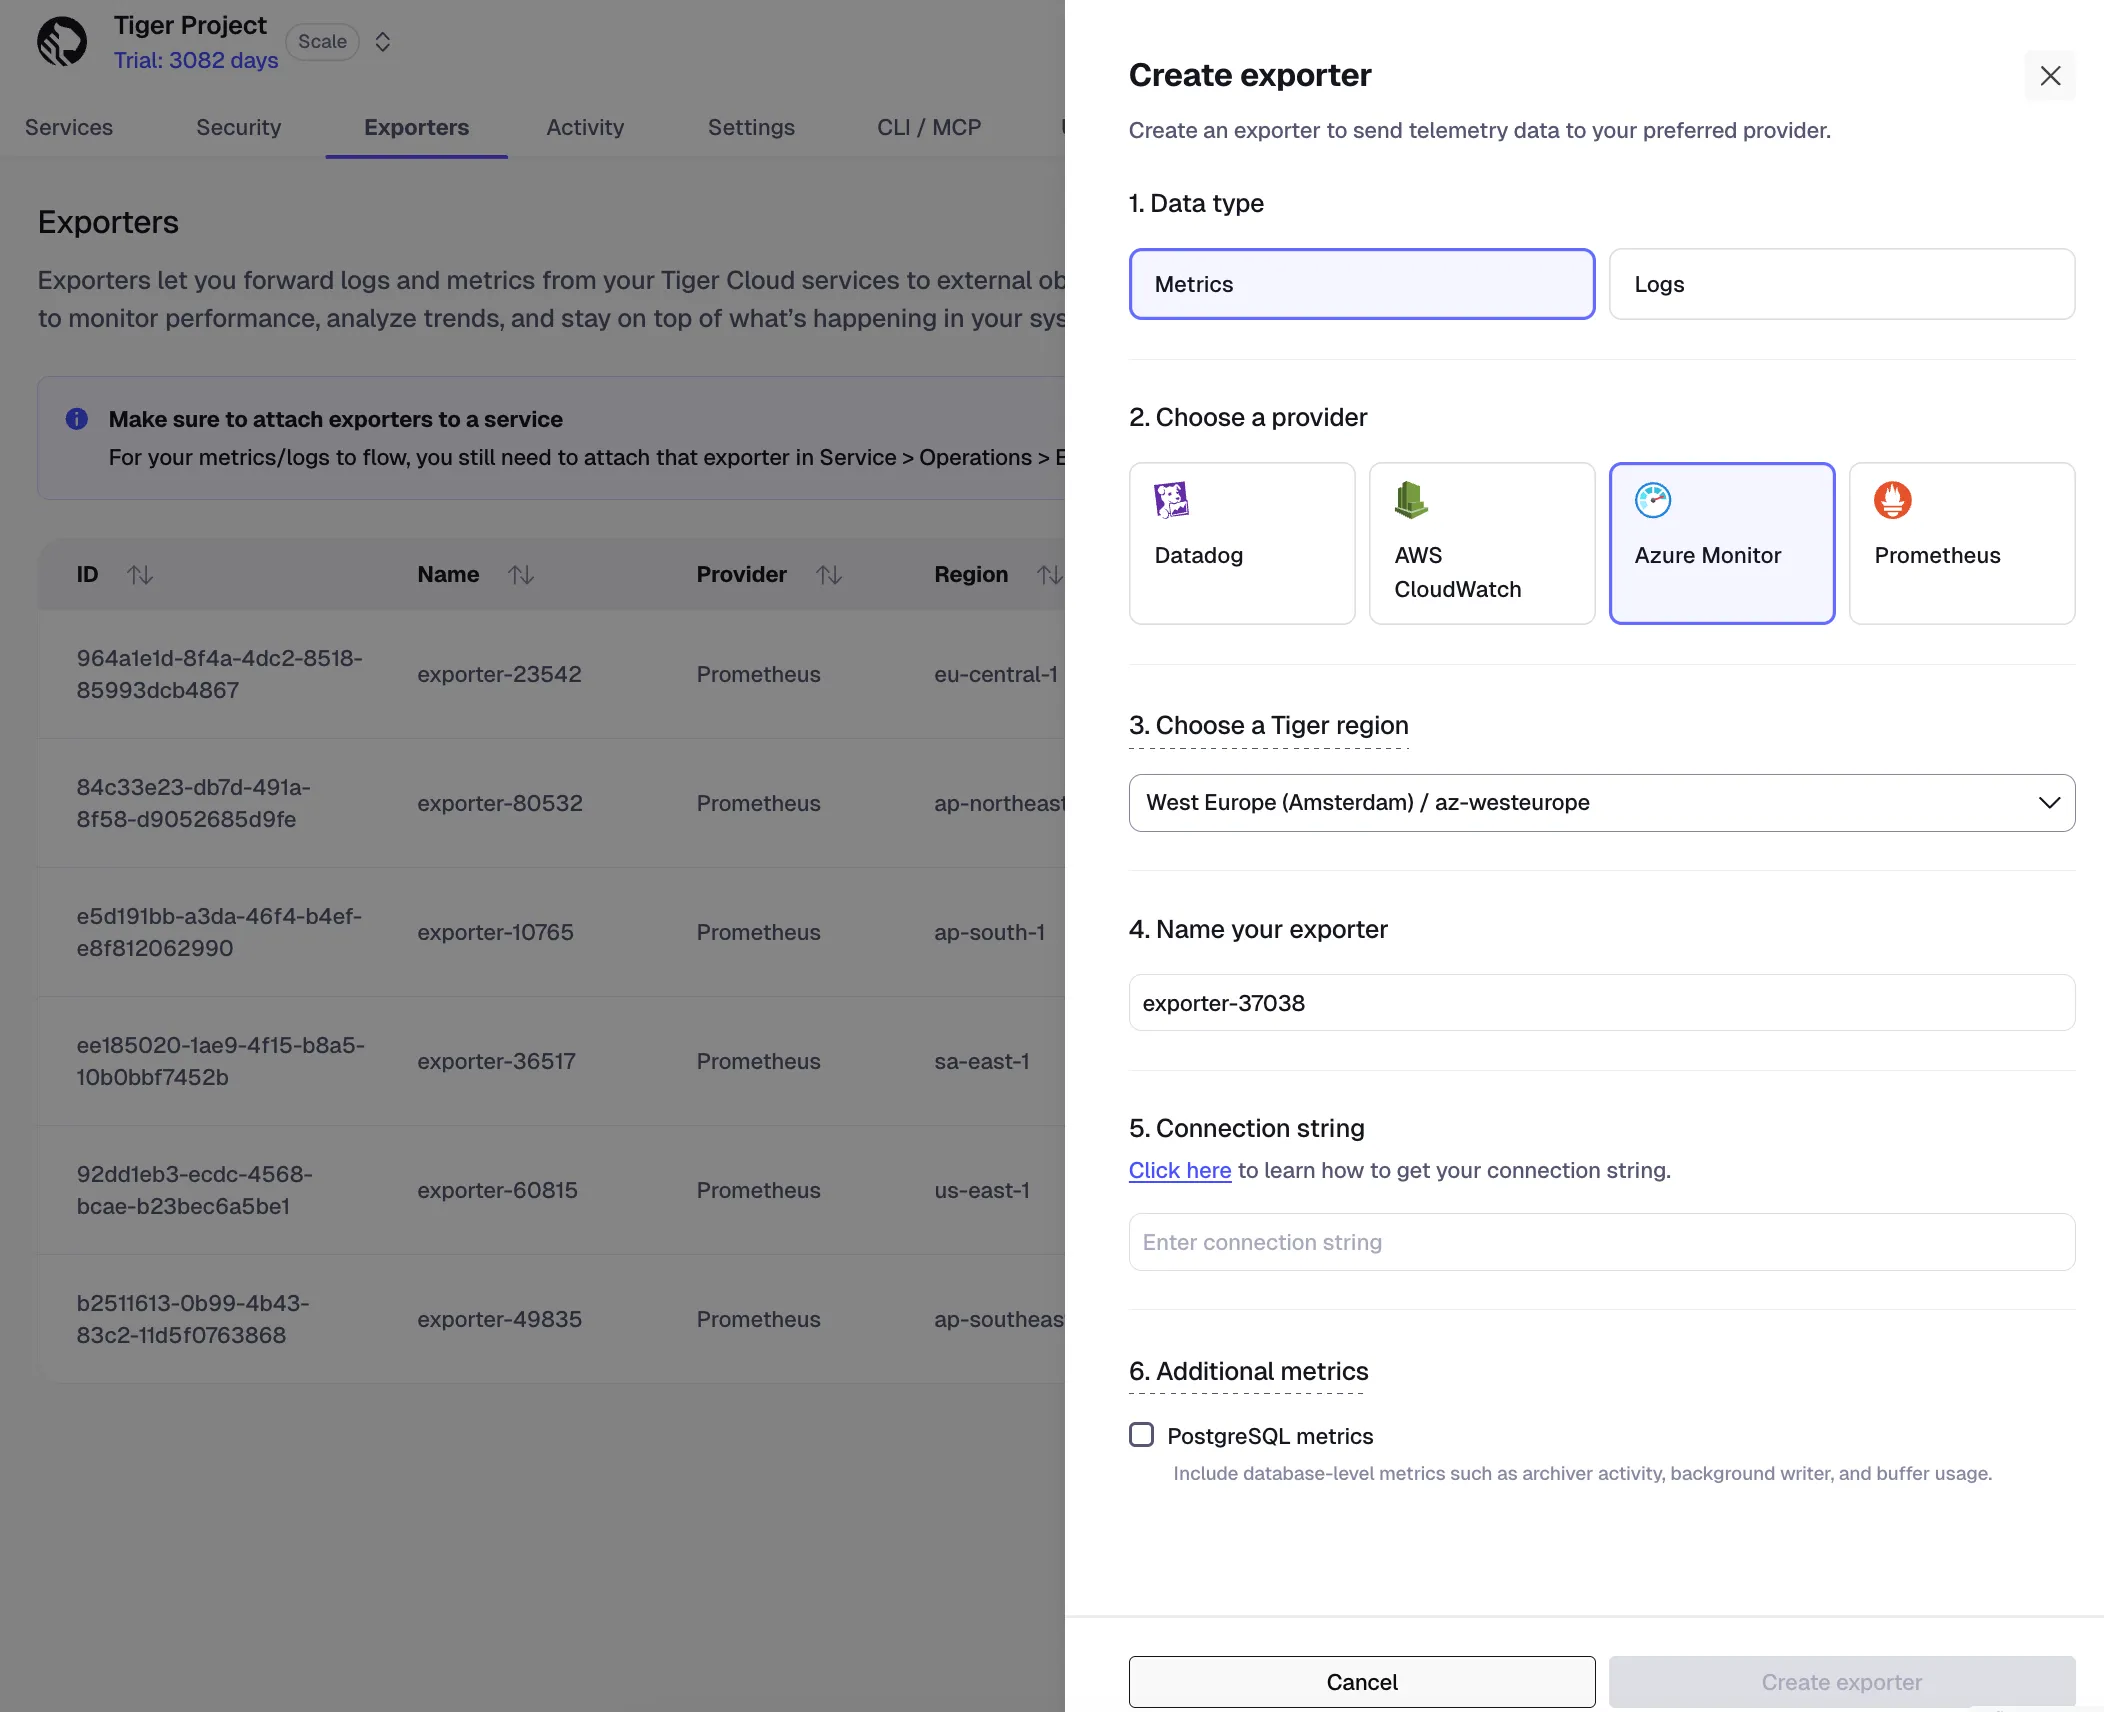Image resolution: width=2104 pixels, height=1712 pixels.
Task: Click Trial: 3082 days text
Action: pyautogui.click(x=196, y=60)
